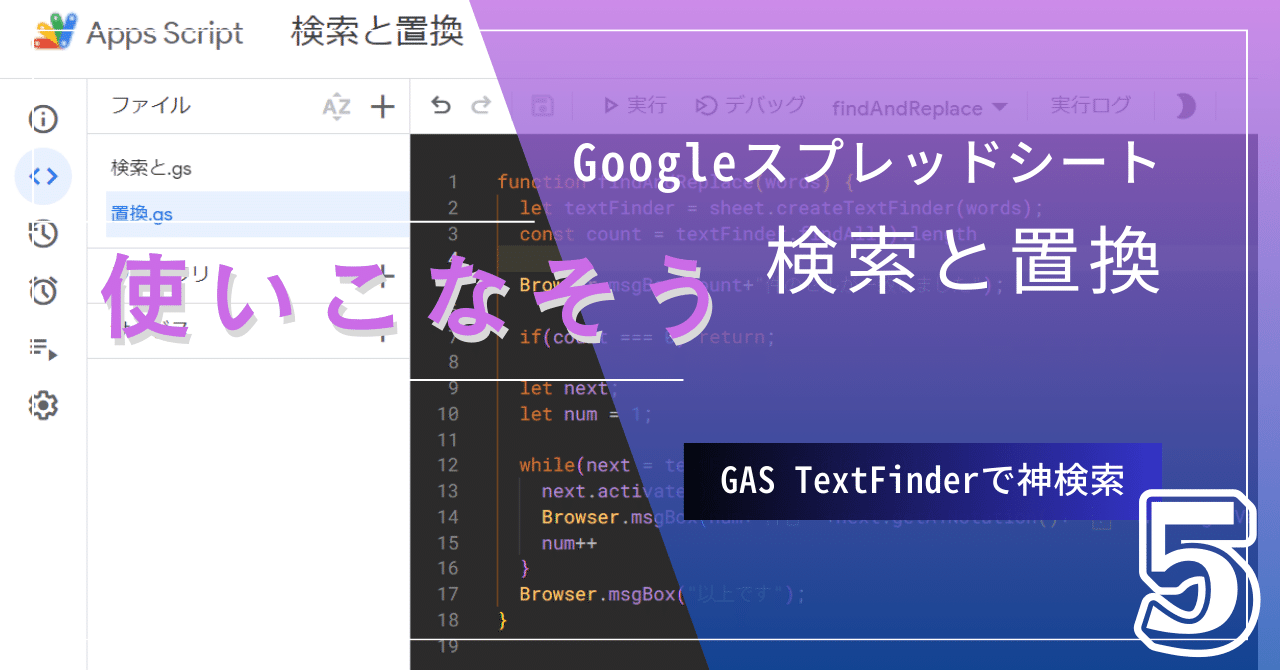Click the Redo arrow in editor toolbar
The width and height of the screenshot is (1280, 670).
pyautogui.click(x=481, y=105)
